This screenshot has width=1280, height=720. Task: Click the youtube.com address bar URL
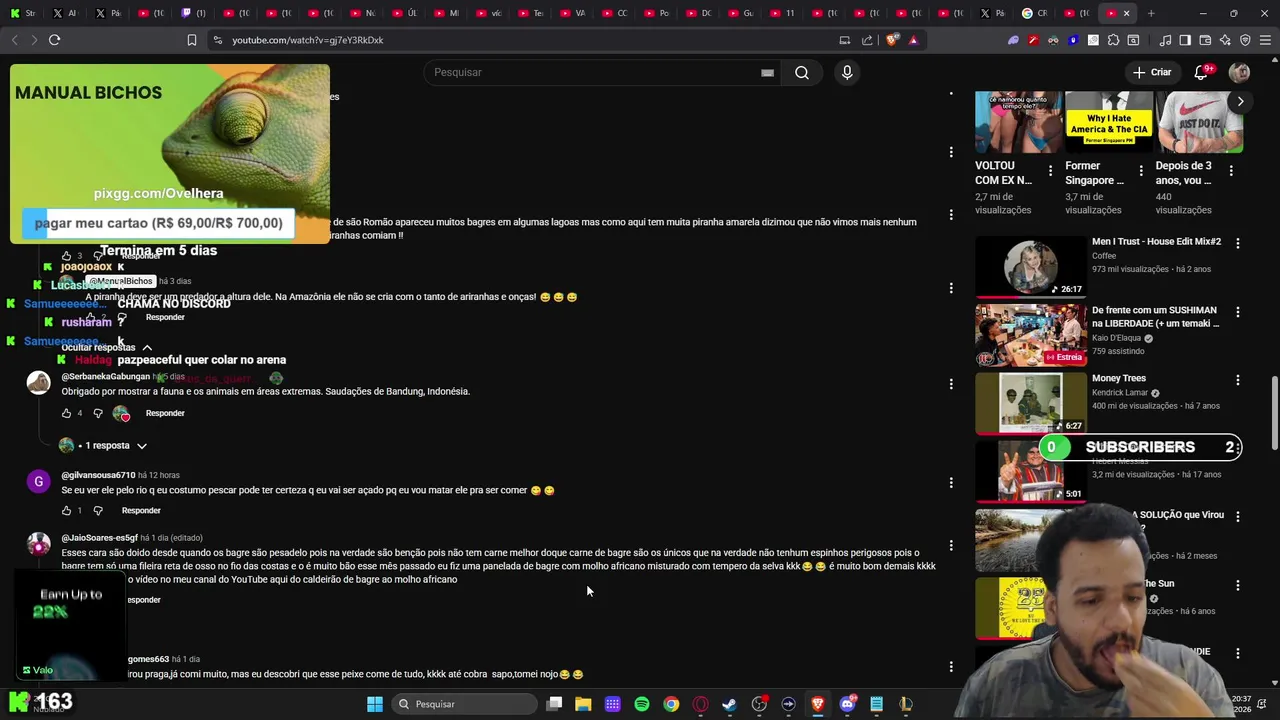click(308, 40)
